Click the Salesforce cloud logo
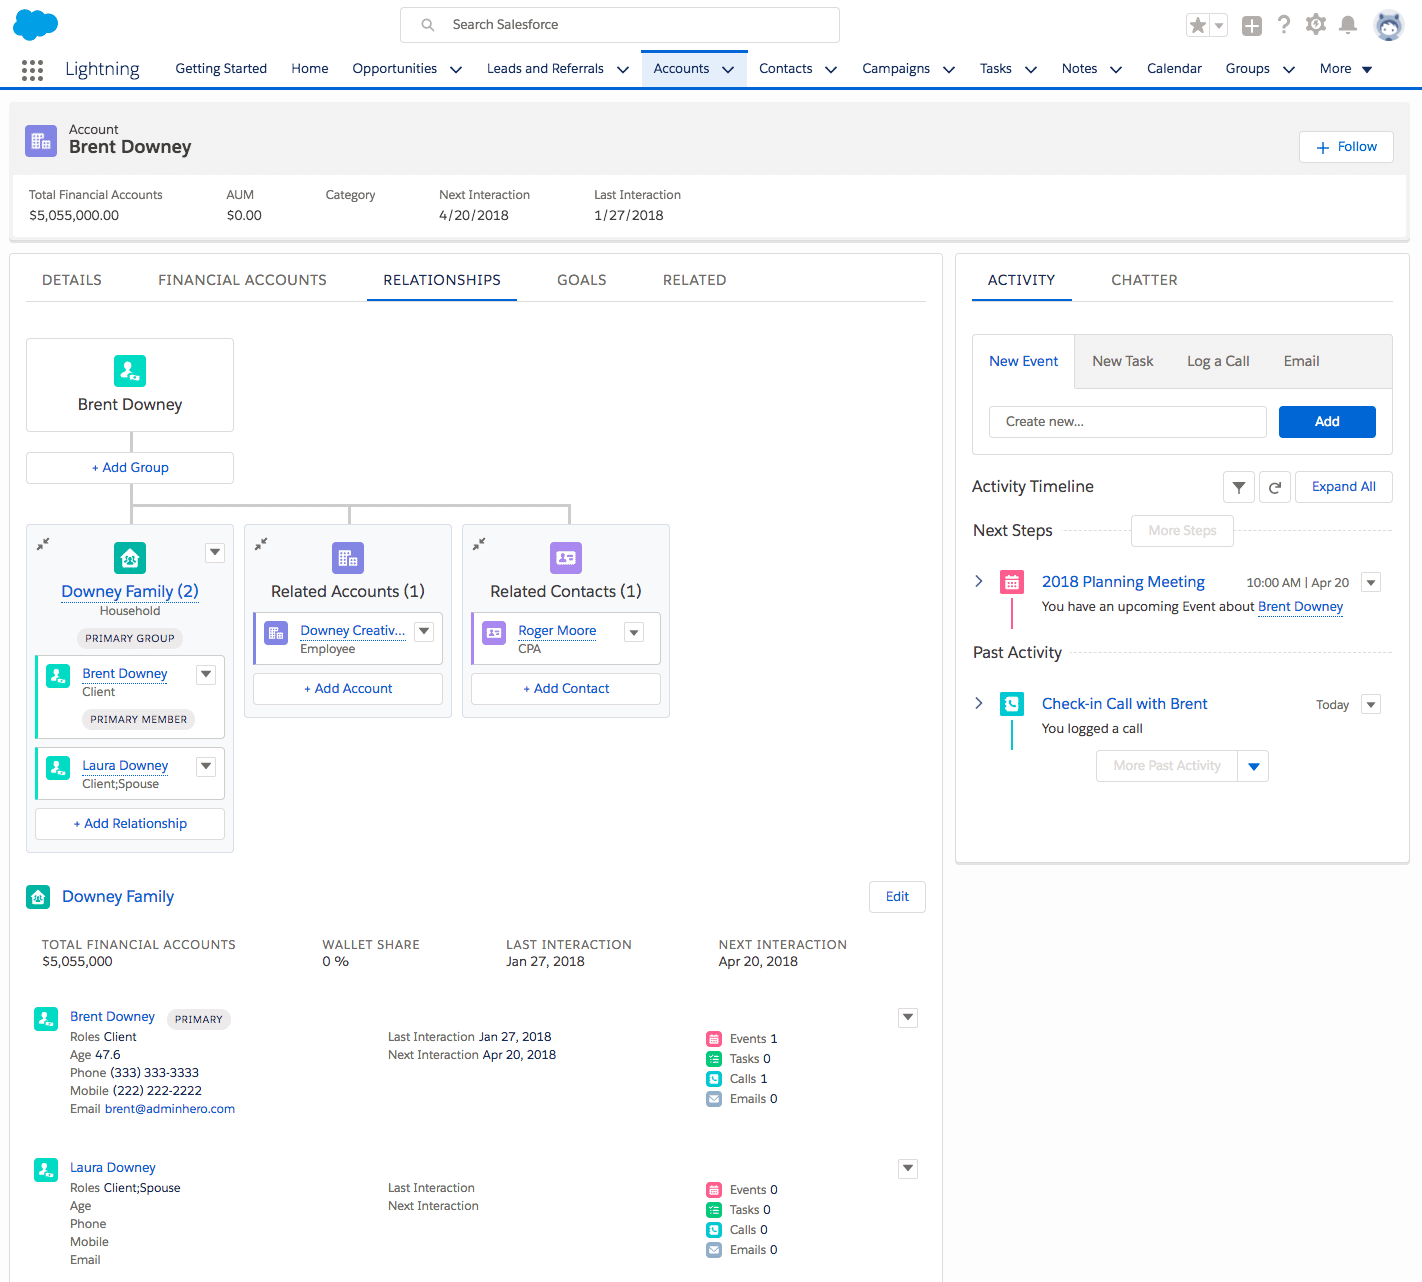Screen dimensions: 1422x1282 [x=35, y=24]
